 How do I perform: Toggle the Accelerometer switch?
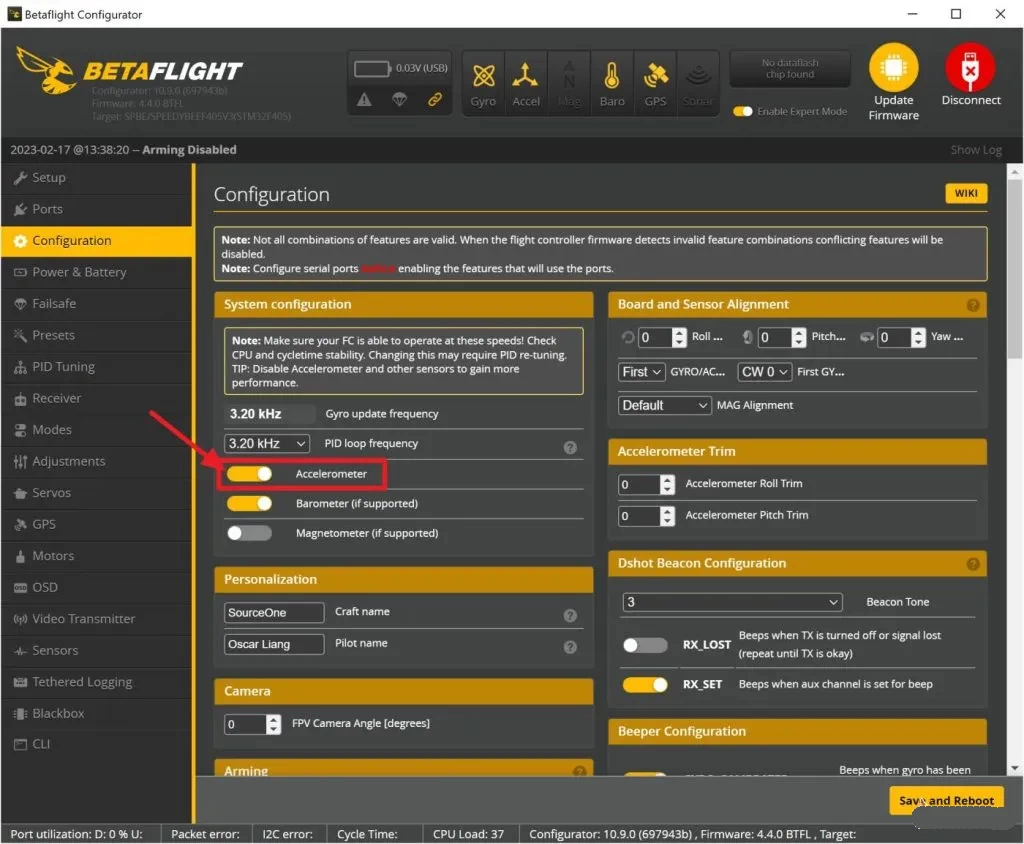(x=249, y=474)
